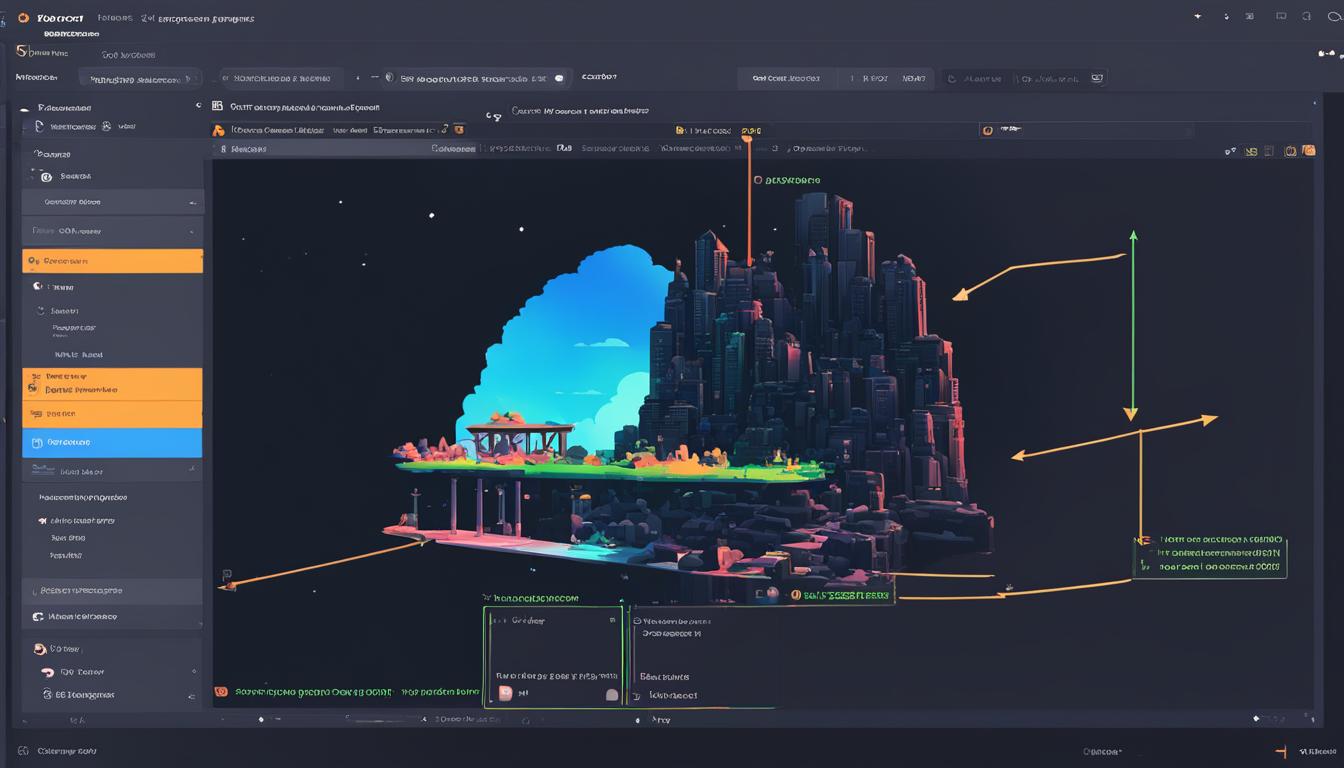Click the timeline marker dot at the bottom-left
The height and width of the screenshot is (768, 1344).
[x=261, y=719]
